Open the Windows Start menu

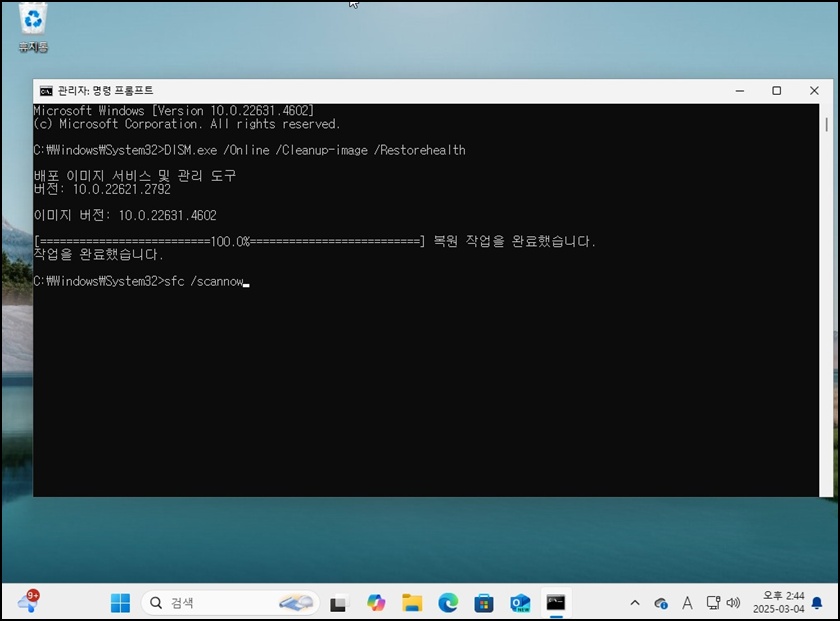121,603
